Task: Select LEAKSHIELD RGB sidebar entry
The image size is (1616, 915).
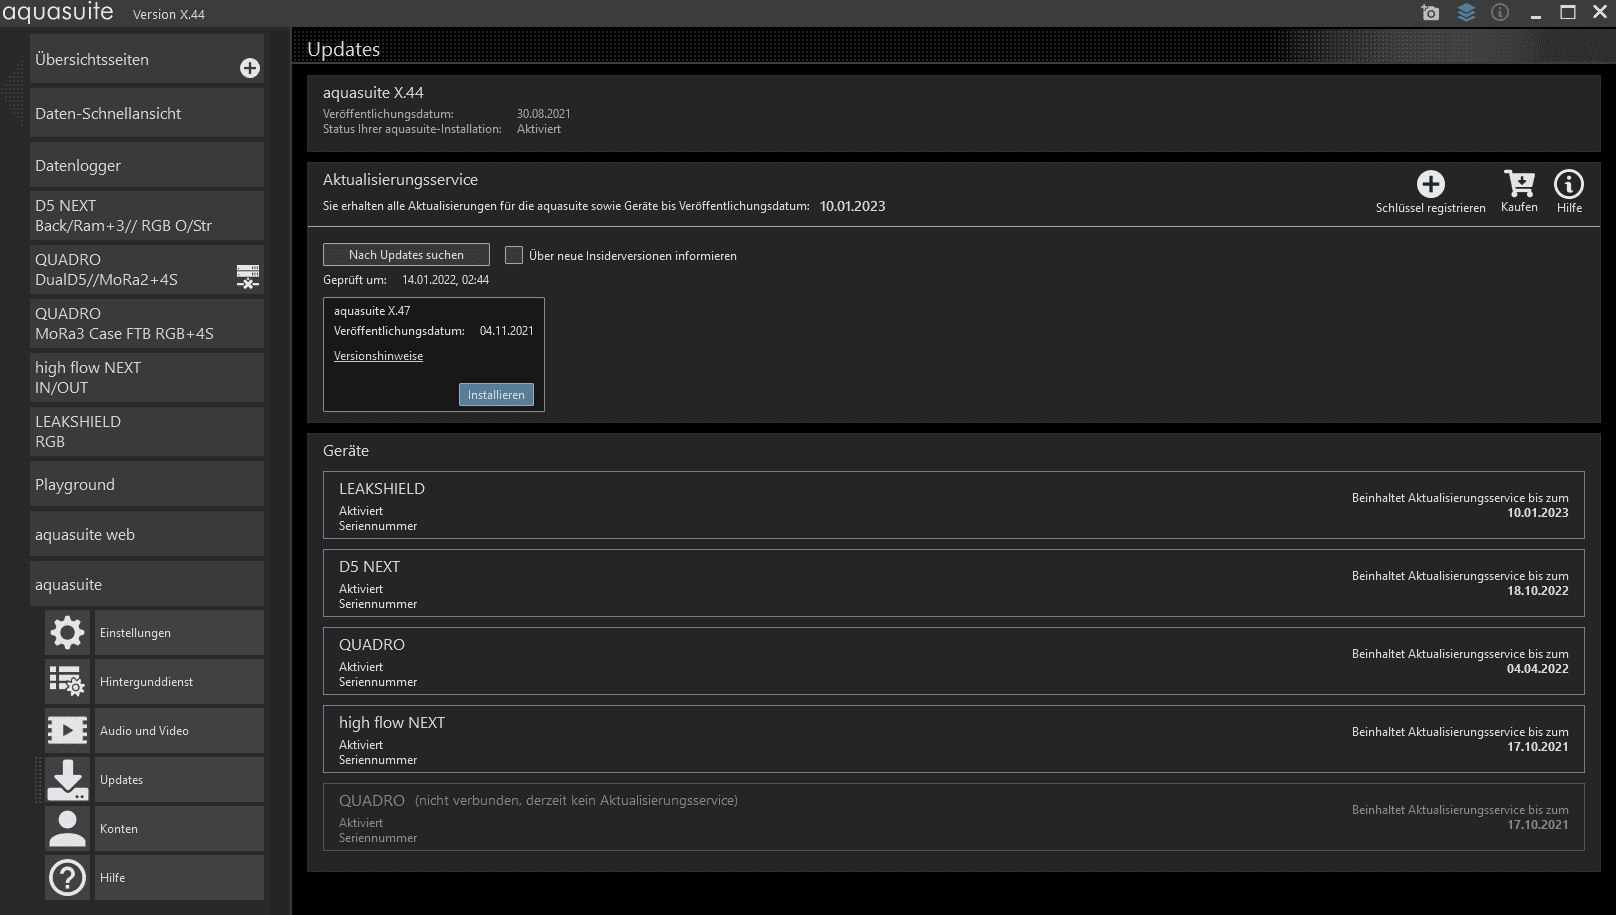Action: tap(147, 432)
